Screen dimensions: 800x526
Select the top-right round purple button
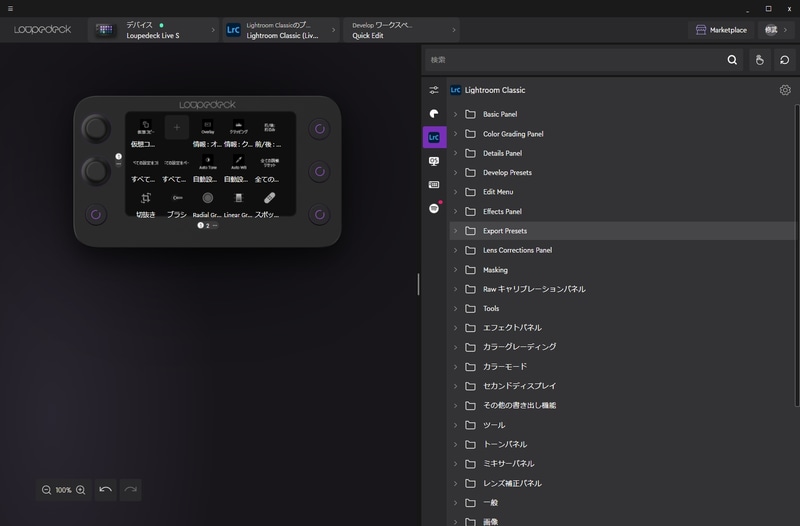[x=319, y=129]
